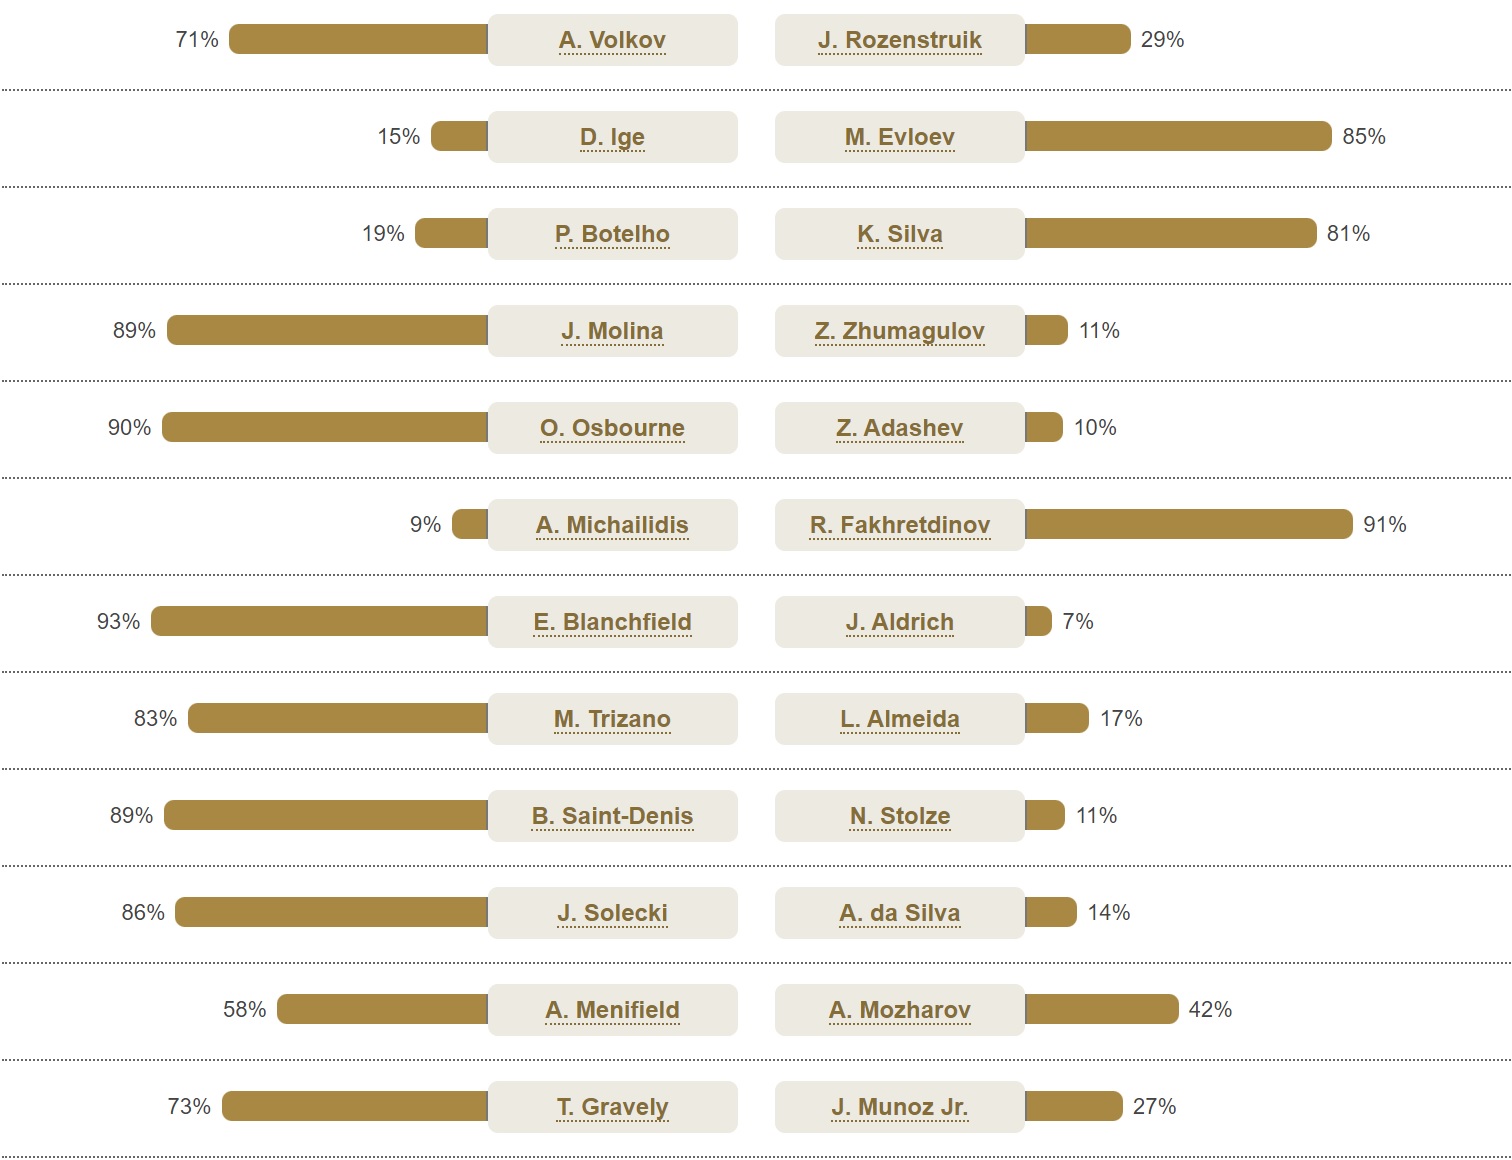Click O. Osbourne's name button

(x=612, y=428)
